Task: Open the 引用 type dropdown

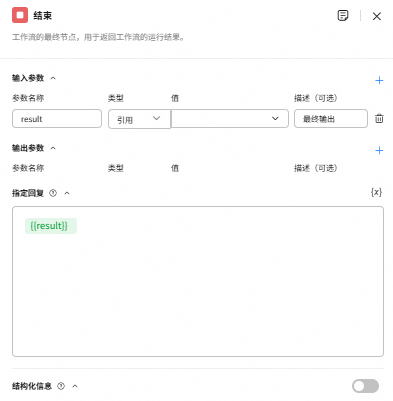Action: click(x=139, y=119)
